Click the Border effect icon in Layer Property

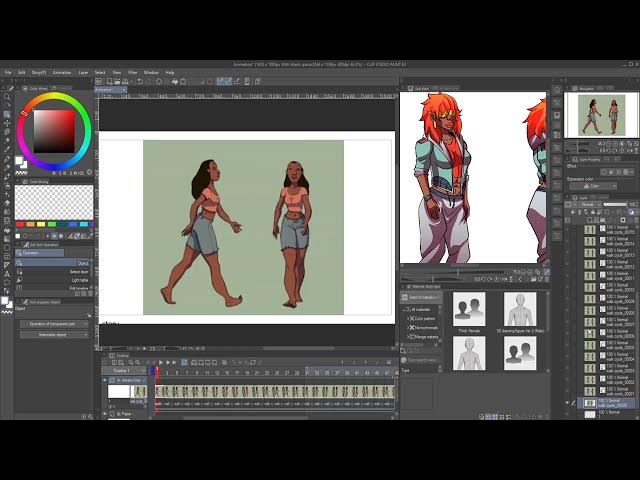[605, 172]
